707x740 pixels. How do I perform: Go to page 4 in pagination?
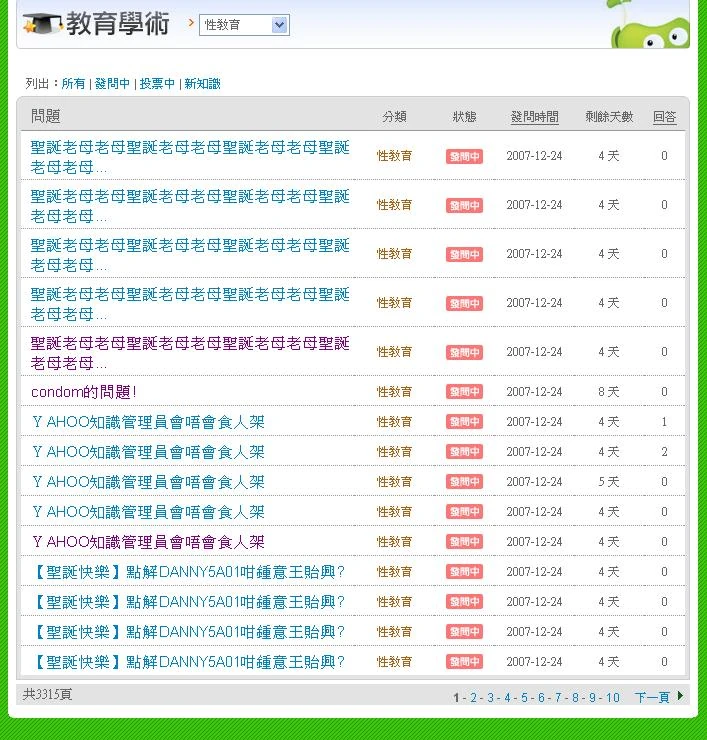click(507, 698)
